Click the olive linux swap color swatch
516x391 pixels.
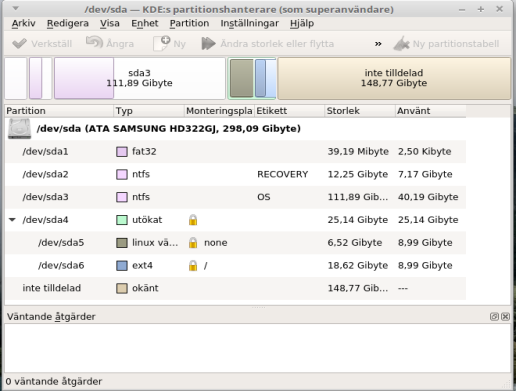[x=122, y=243]
